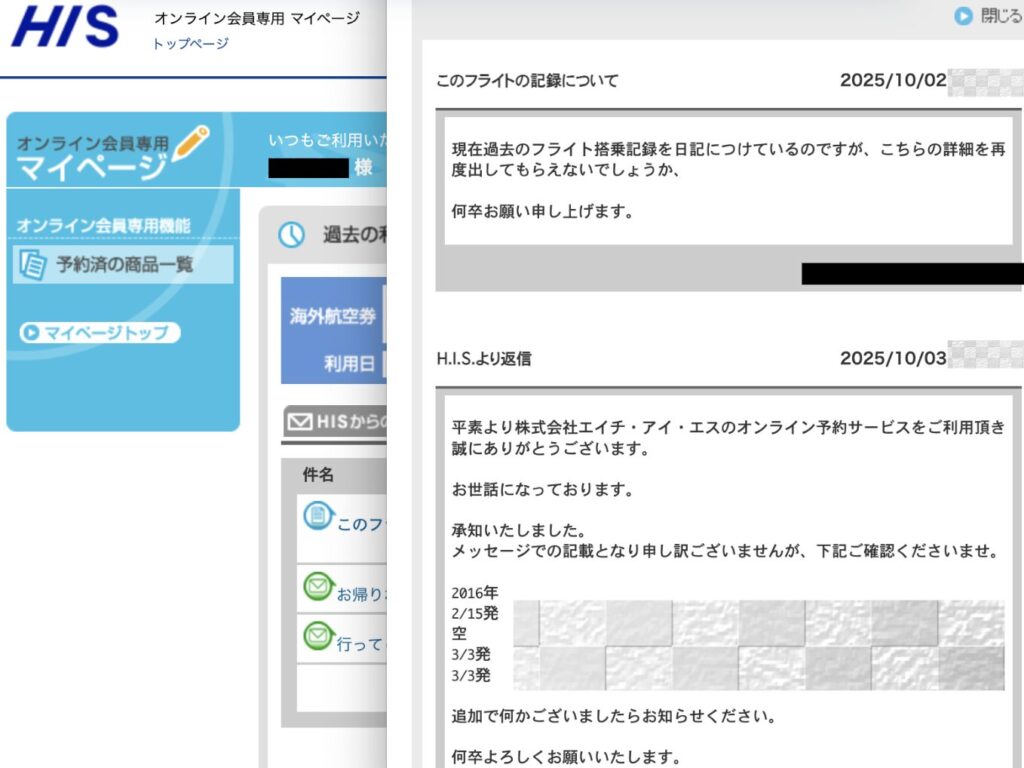Viewport: 1024px width, 768px height.
Task: Click the 利用日 label
Action: (347, 362)
